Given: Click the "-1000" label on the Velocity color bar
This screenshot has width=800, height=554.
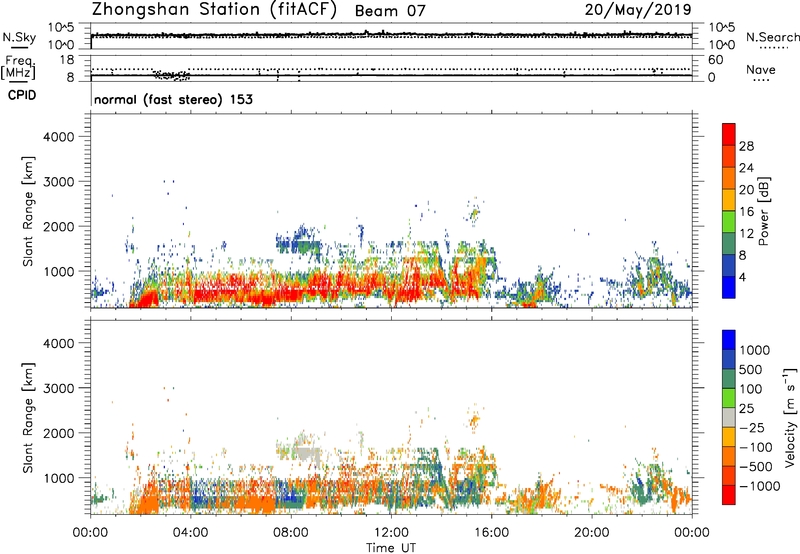Looking at the screenshot, I should (x=759, y=486).
